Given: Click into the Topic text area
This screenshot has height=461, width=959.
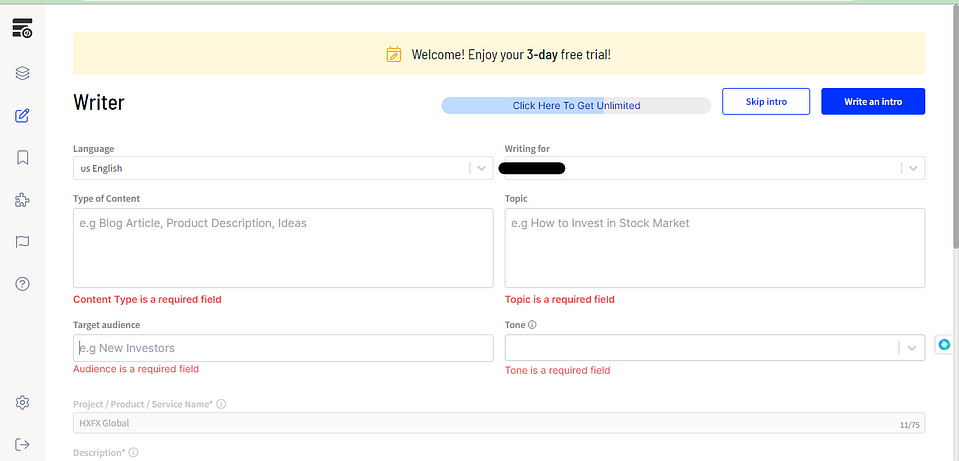Looking at the screenshot, I should coord(714,248).
